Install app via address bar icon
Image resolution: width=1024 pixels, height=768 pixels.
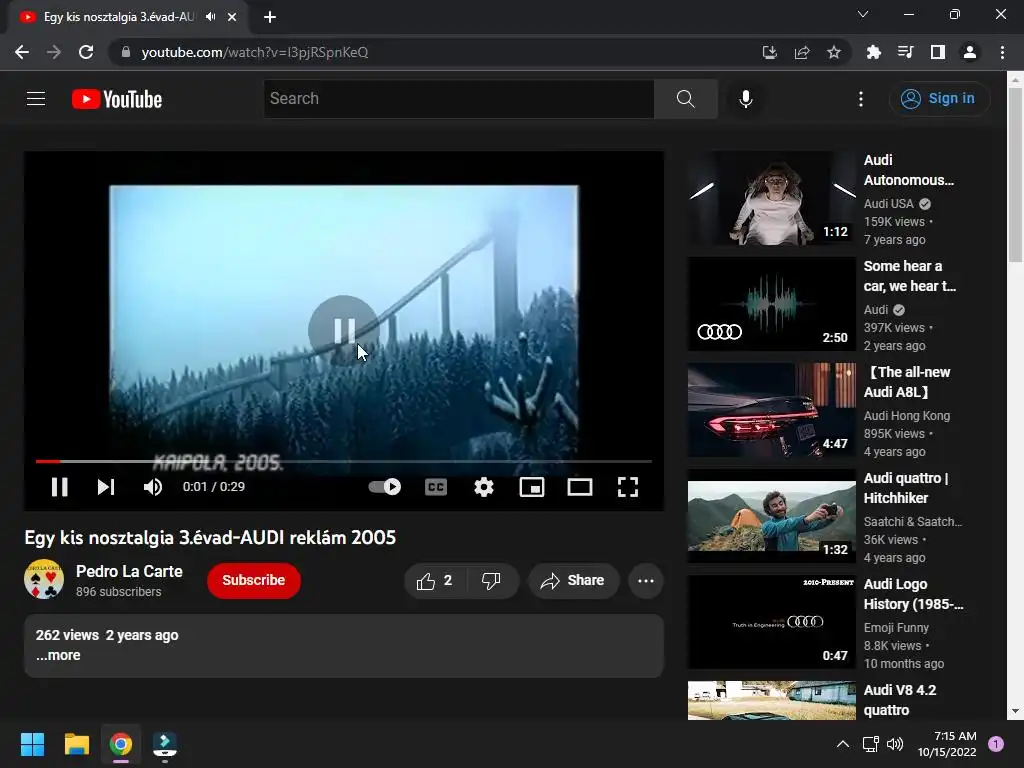tap(770, 52)
